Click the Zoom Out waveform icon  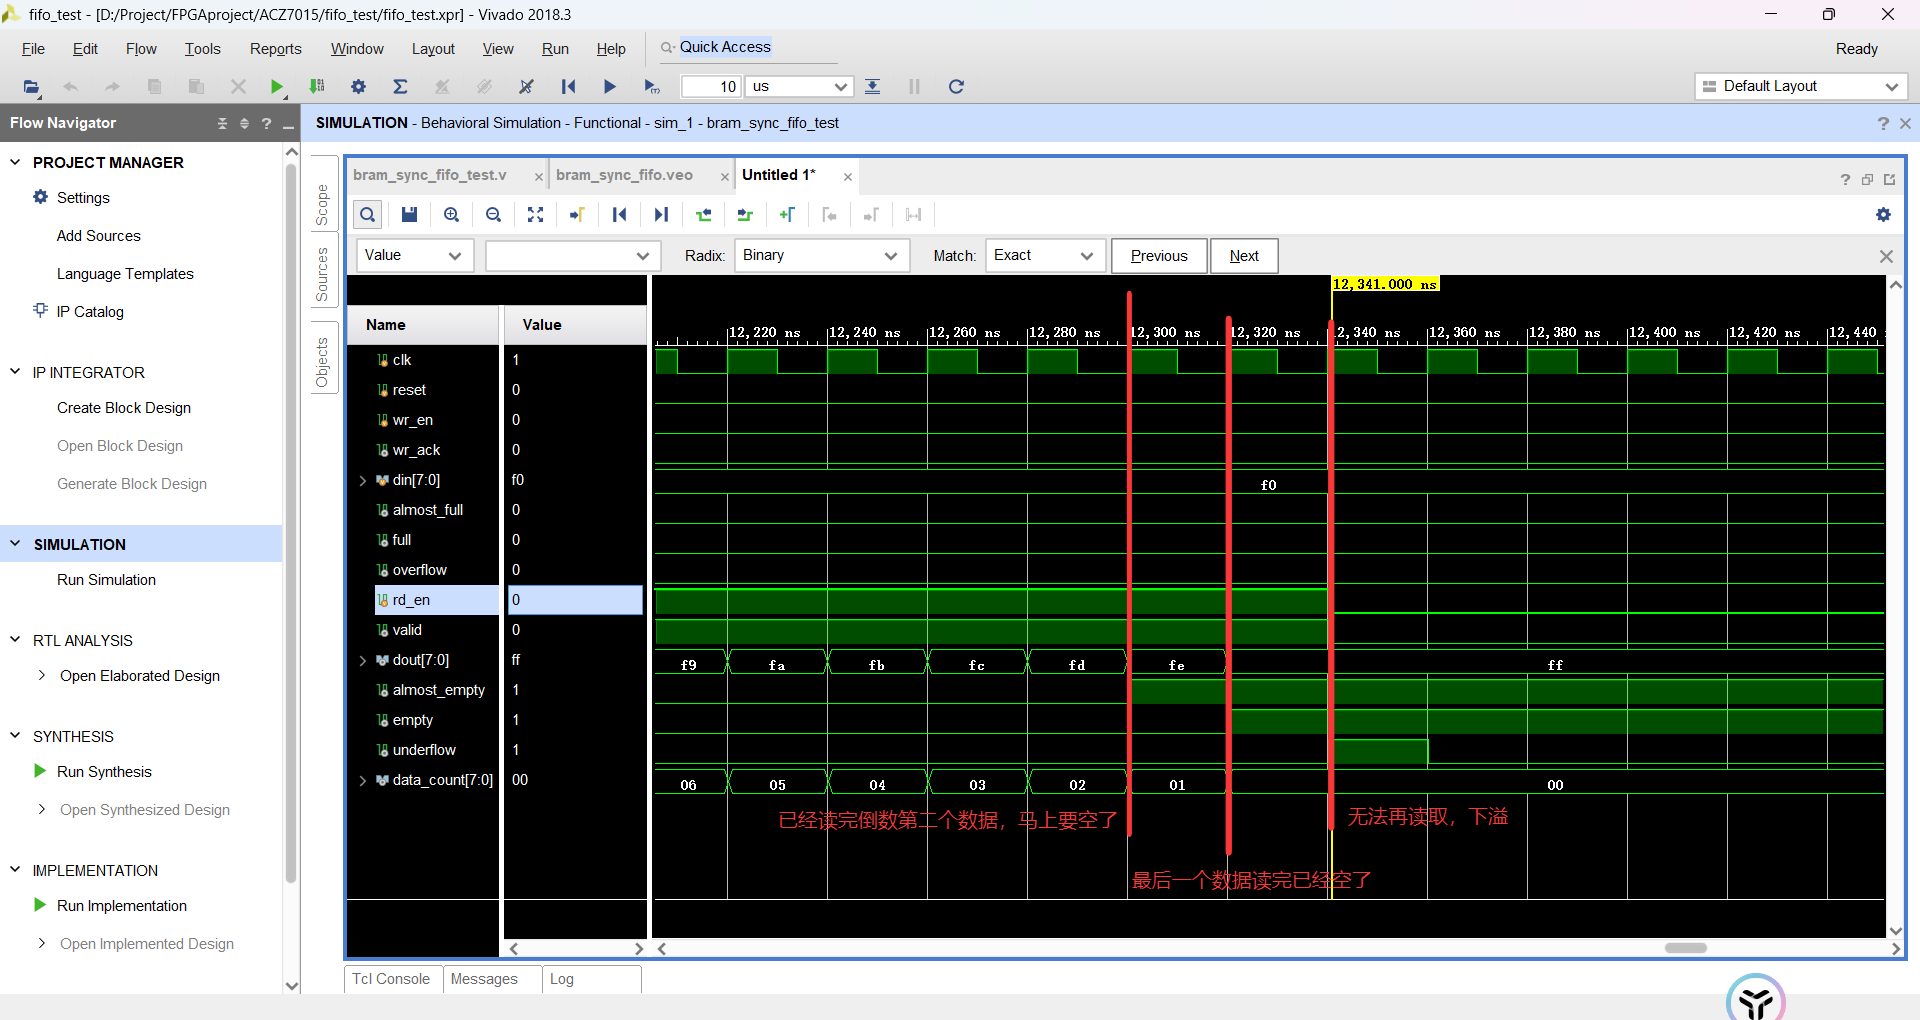(494, 214)
